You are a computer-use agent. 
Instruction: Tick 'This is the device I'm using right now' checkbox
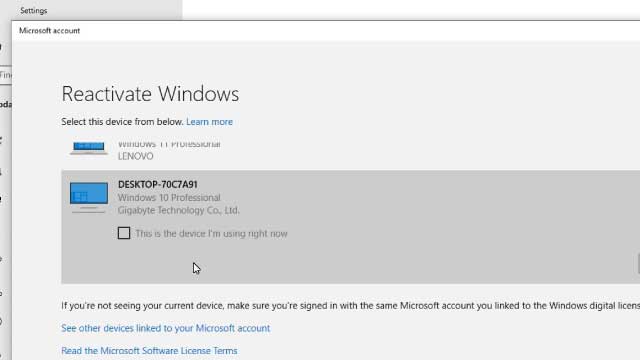(x=124, y=233)
